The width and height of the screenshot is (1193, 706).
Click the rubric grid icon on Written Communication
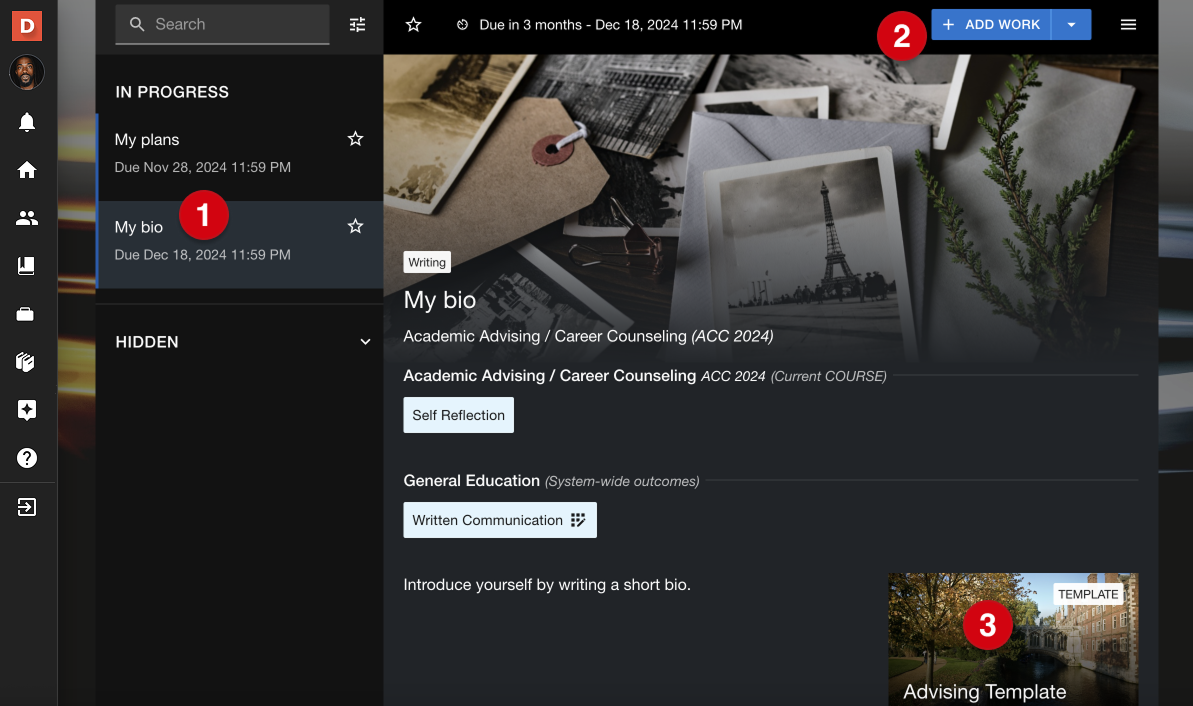point(578,520)
